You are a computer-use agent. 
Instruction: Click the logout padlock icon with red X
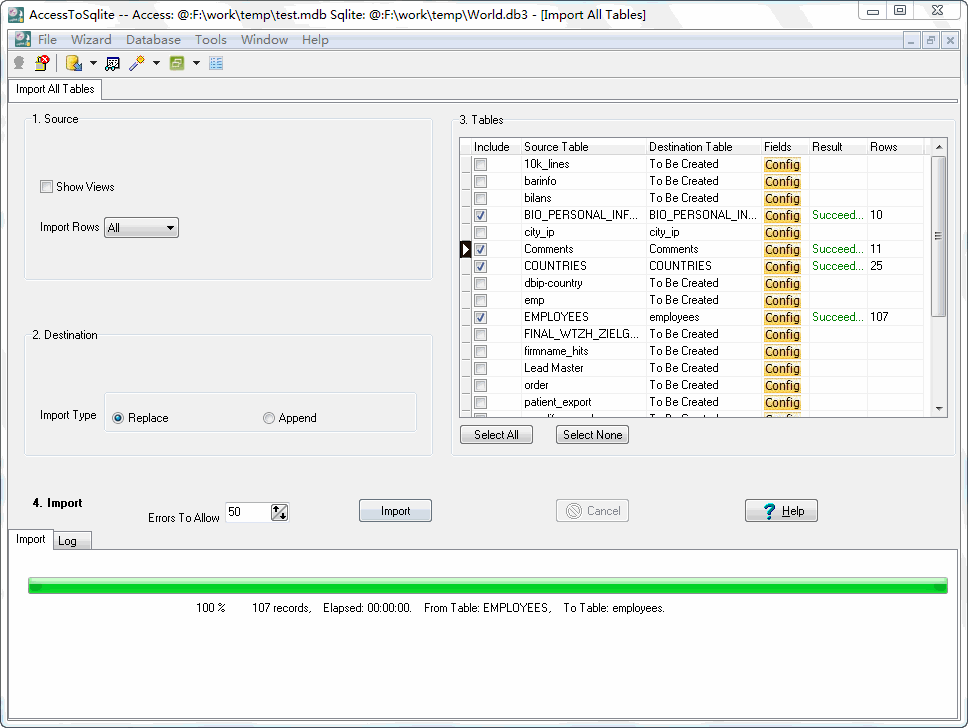42,63
